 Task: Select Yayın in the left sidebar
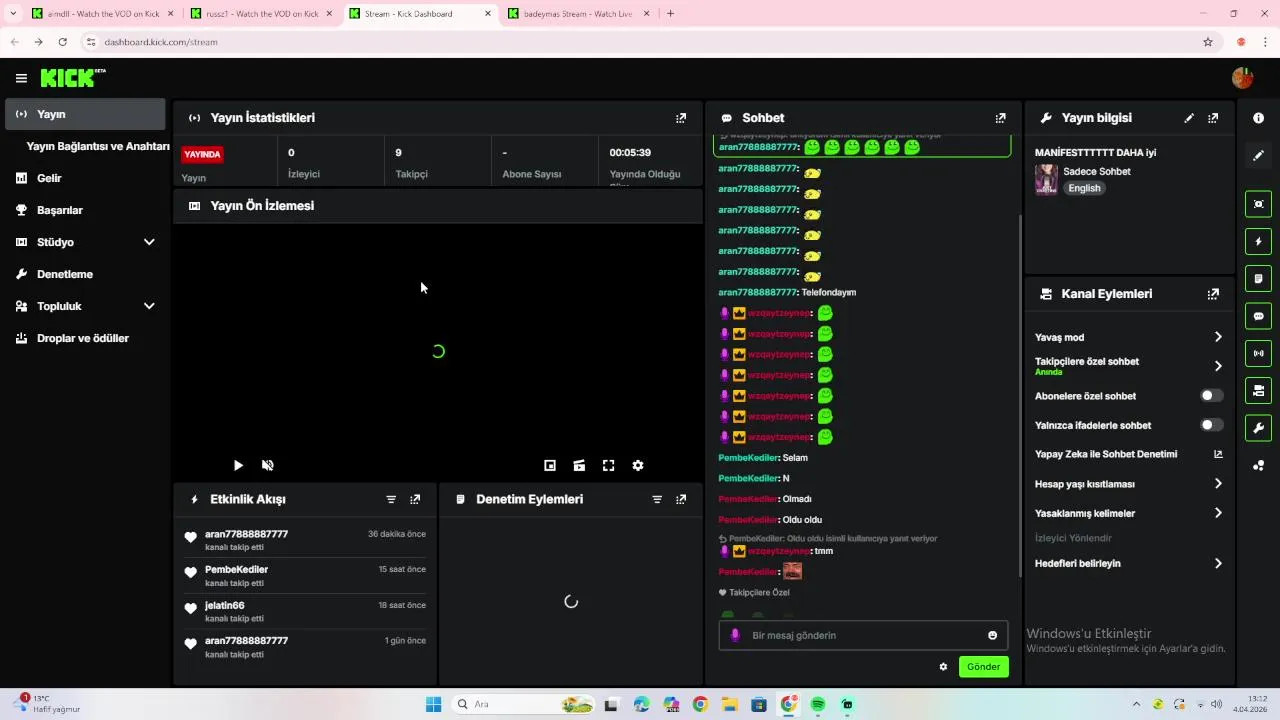(x=85, y=114)
